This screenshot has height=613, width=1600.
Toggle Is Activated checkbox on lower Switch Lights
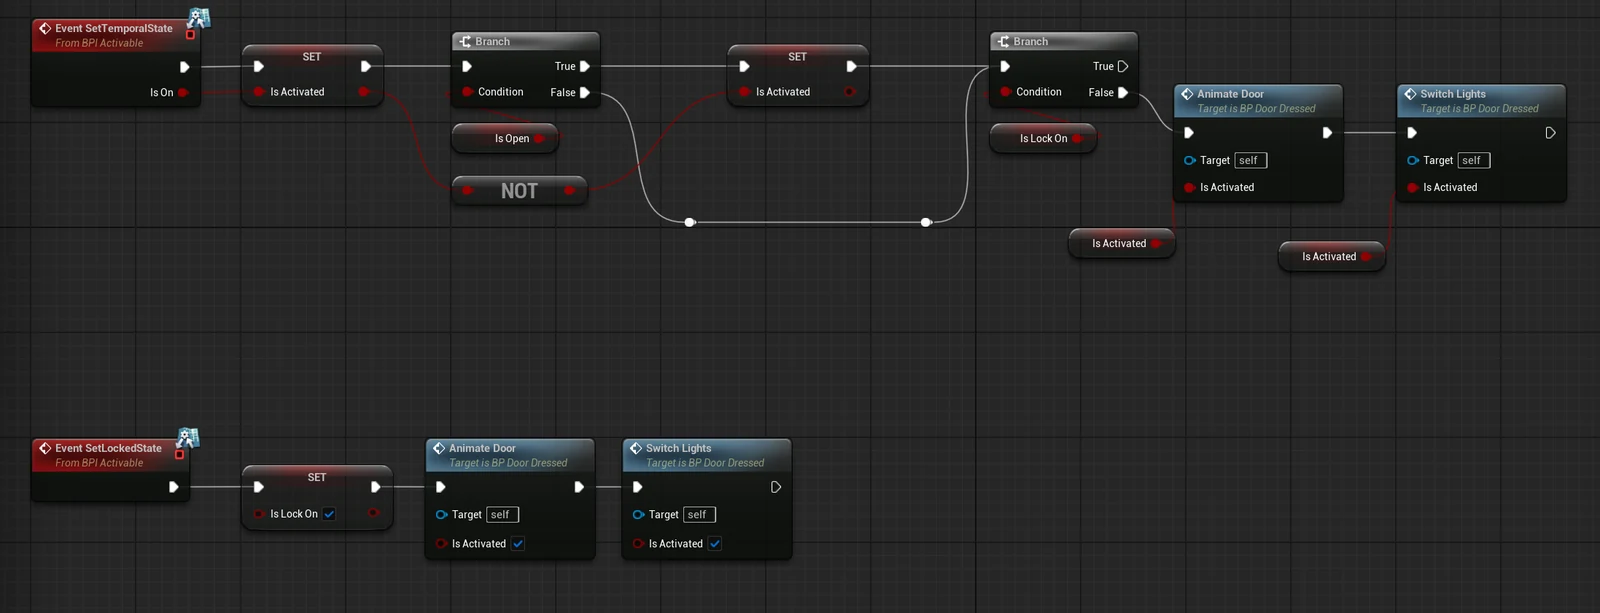click(x=715, y=544)
